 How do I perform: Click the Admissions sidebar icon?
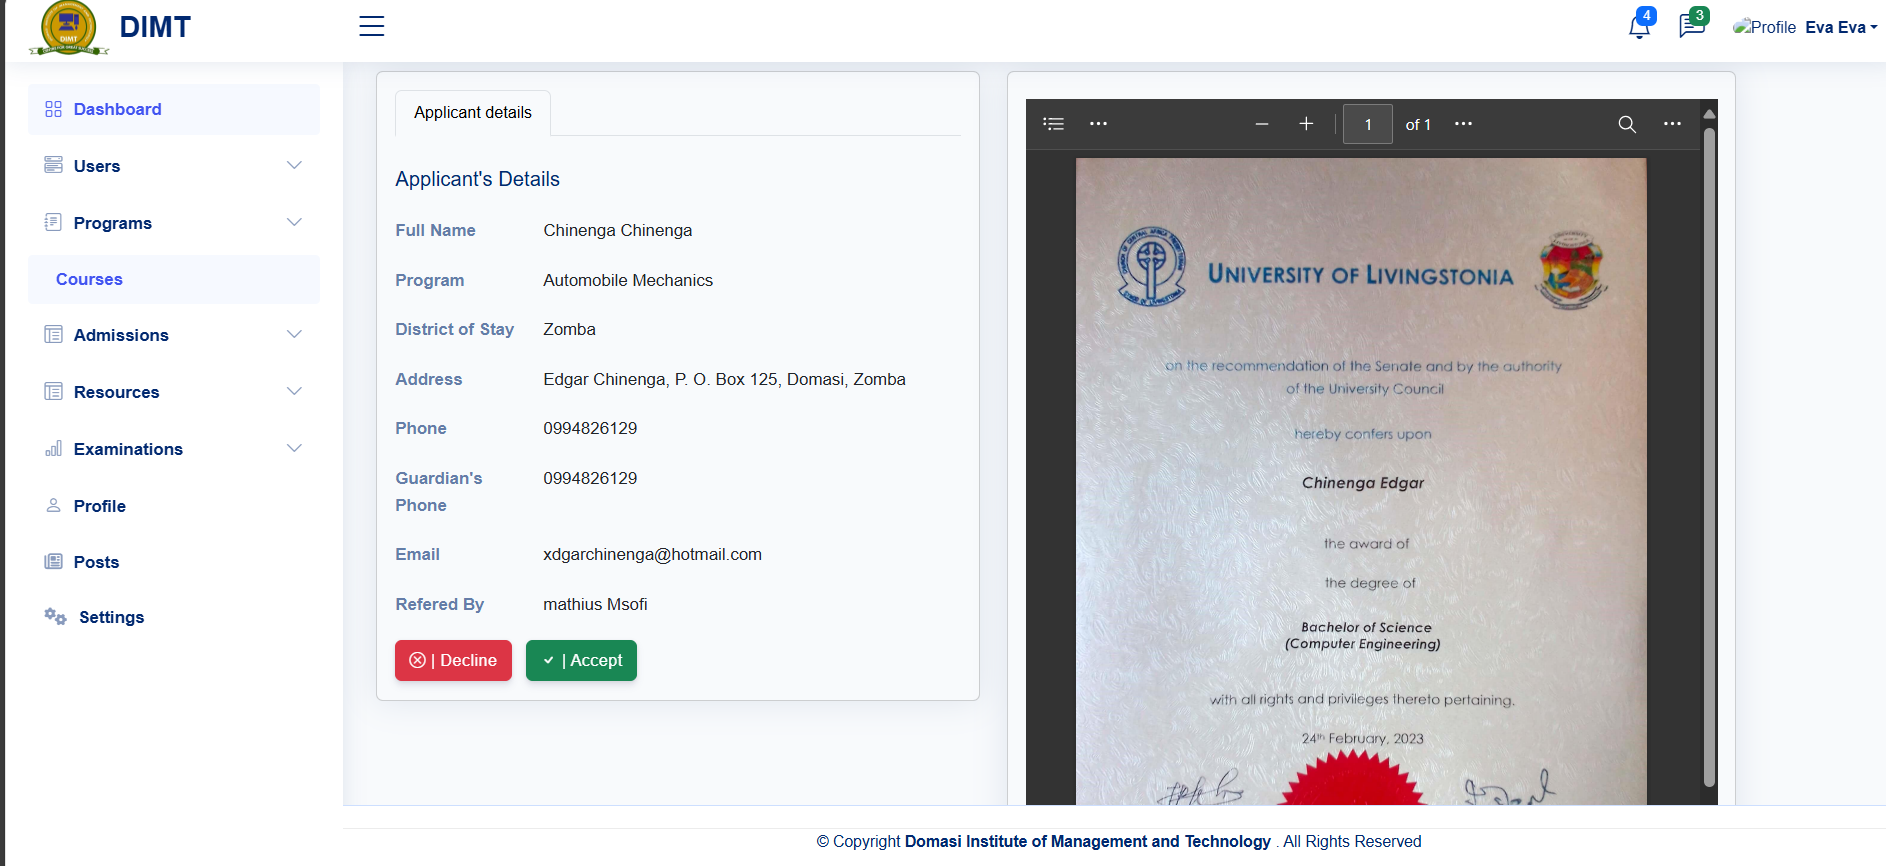(x=53, y=334)
